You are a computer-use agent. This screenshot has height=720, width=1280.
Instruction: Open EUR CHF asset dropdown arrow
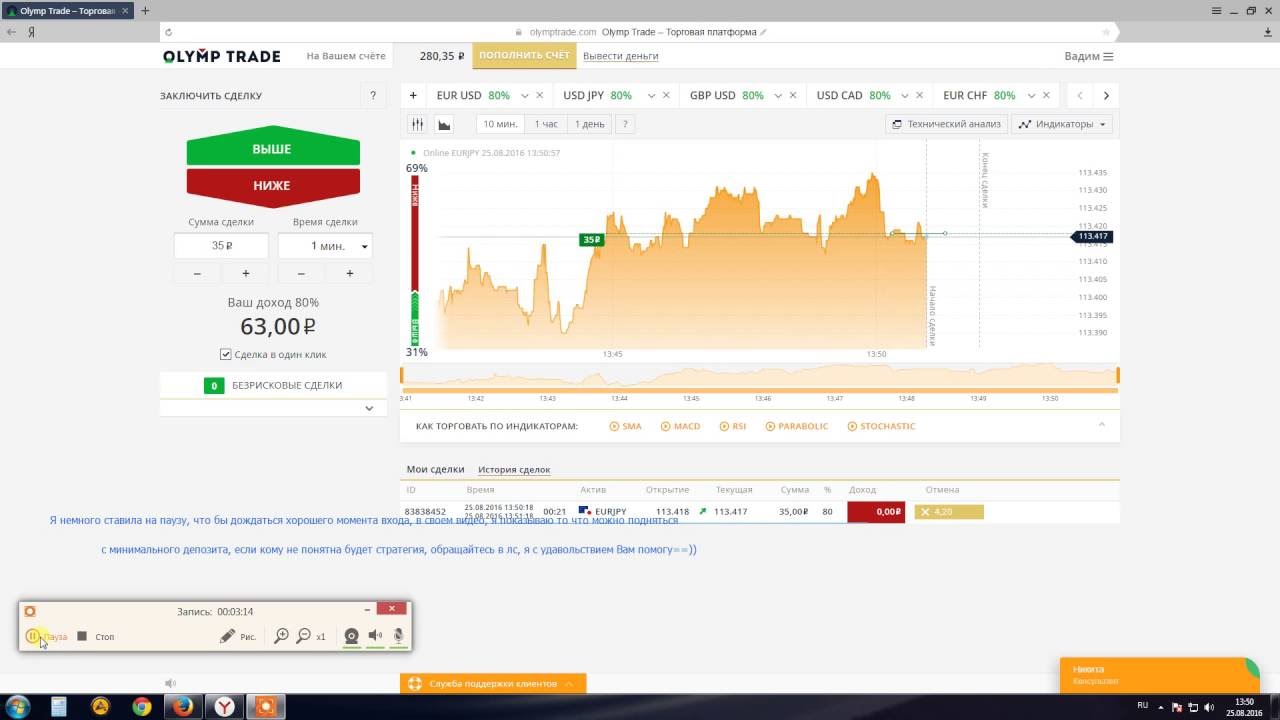1031,96
